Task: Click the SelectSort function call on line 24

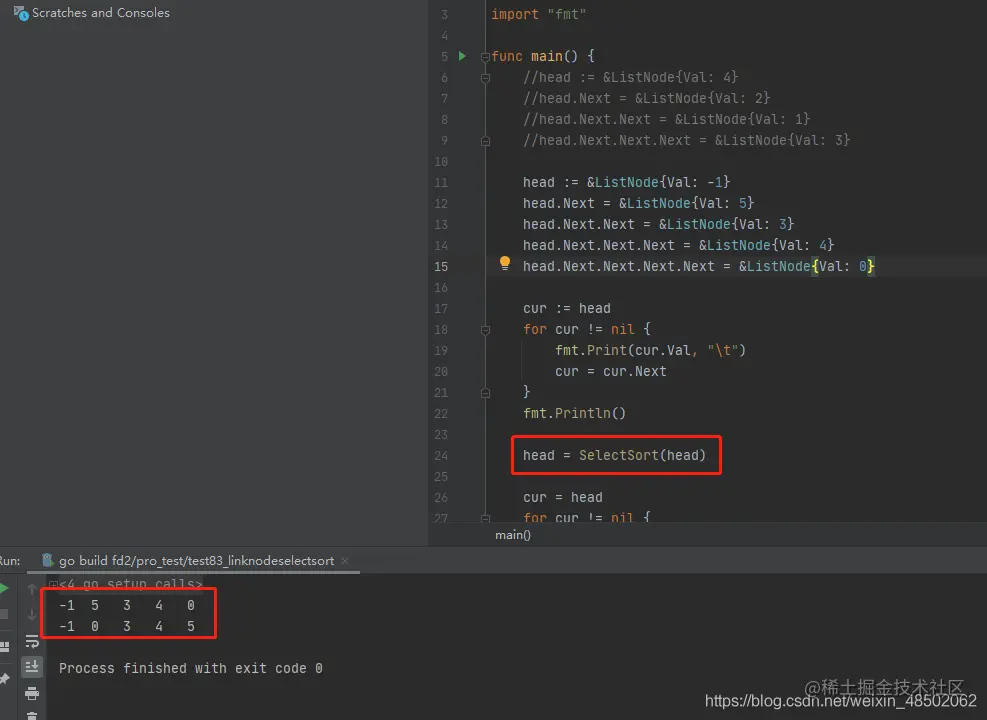Action: 642,455
